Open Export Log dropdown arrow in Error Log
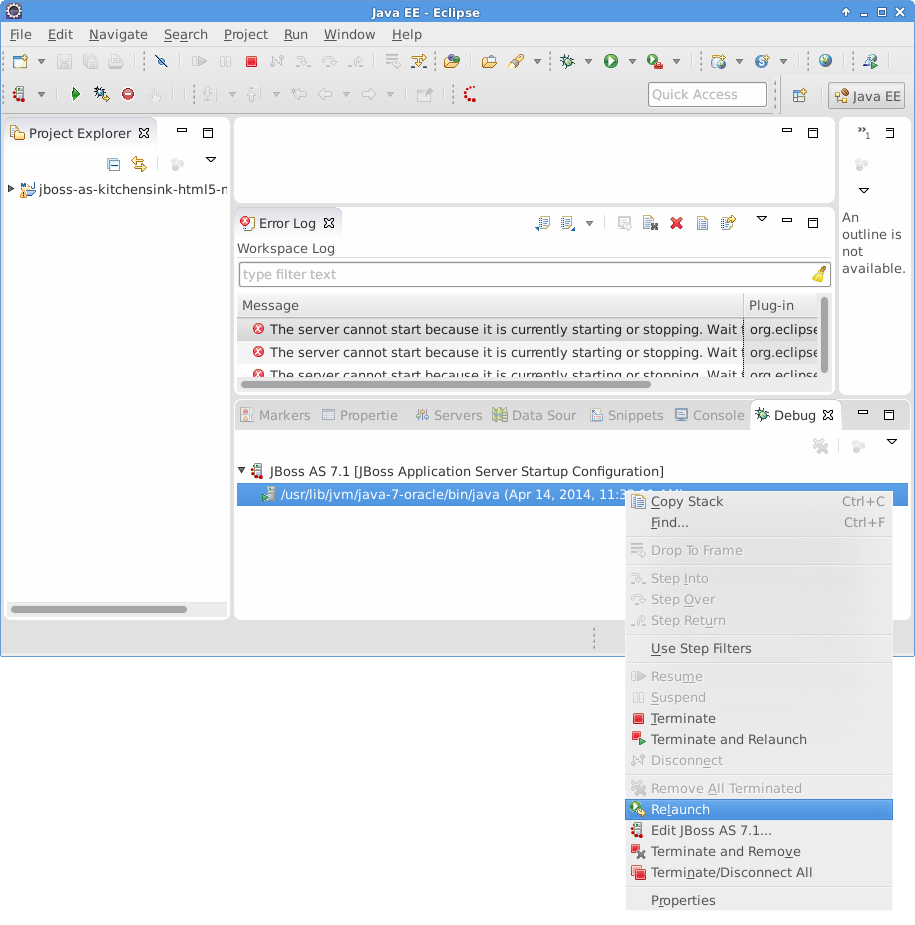Screen dimensions: 915x925 (x=589, y=224)
